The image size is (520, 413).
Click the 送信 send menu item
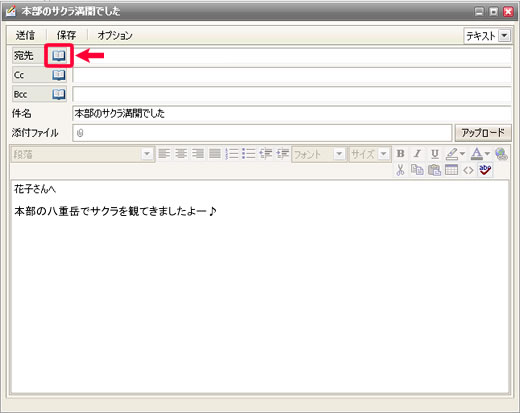[x=25, y=35]
